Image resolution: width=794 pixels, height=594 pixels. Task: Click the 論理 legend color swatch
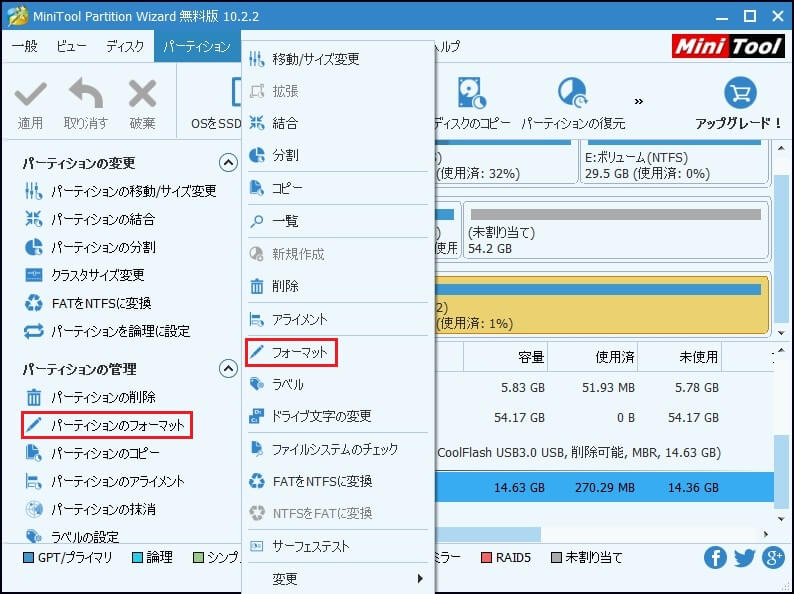pos(137,558)
